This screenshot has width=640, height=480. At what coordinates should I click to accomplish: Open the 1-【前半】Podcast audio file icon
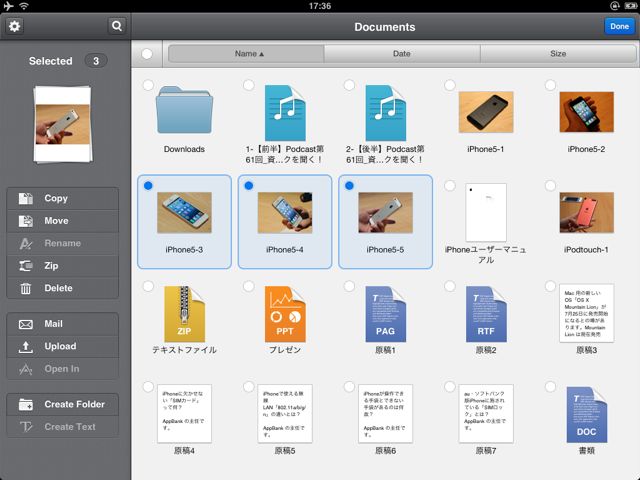[x=285, y=113]
